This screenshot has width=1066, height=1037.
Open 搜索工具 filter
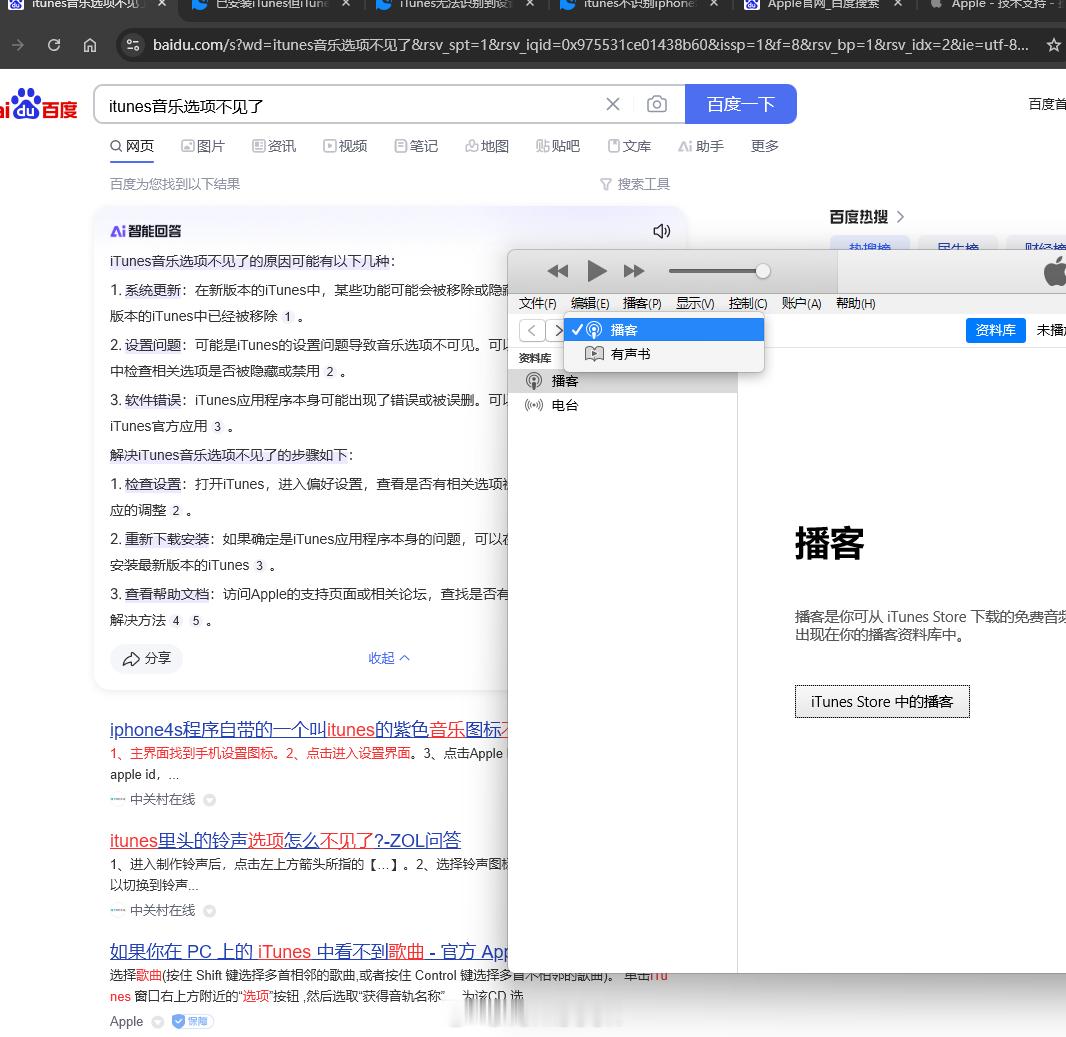[x=635, y=184]
